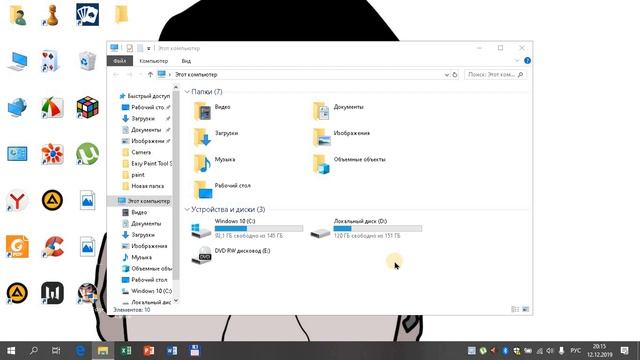Click the forward navigation arrow
Screen dimensions: 640x360
pyautogui.click(x=129, y=75)
